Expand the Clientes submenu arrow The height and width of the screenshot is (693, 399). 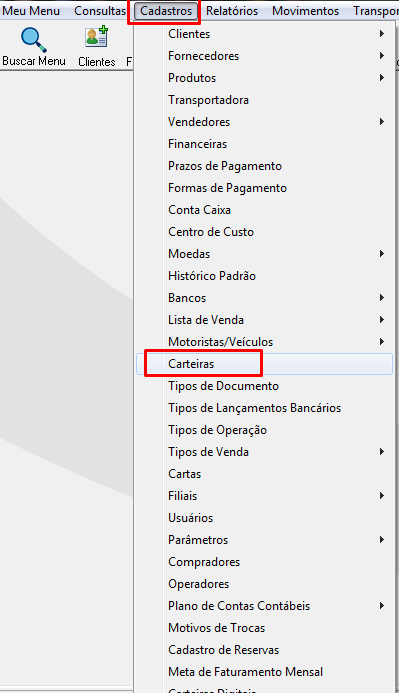(x=382, y=34)
